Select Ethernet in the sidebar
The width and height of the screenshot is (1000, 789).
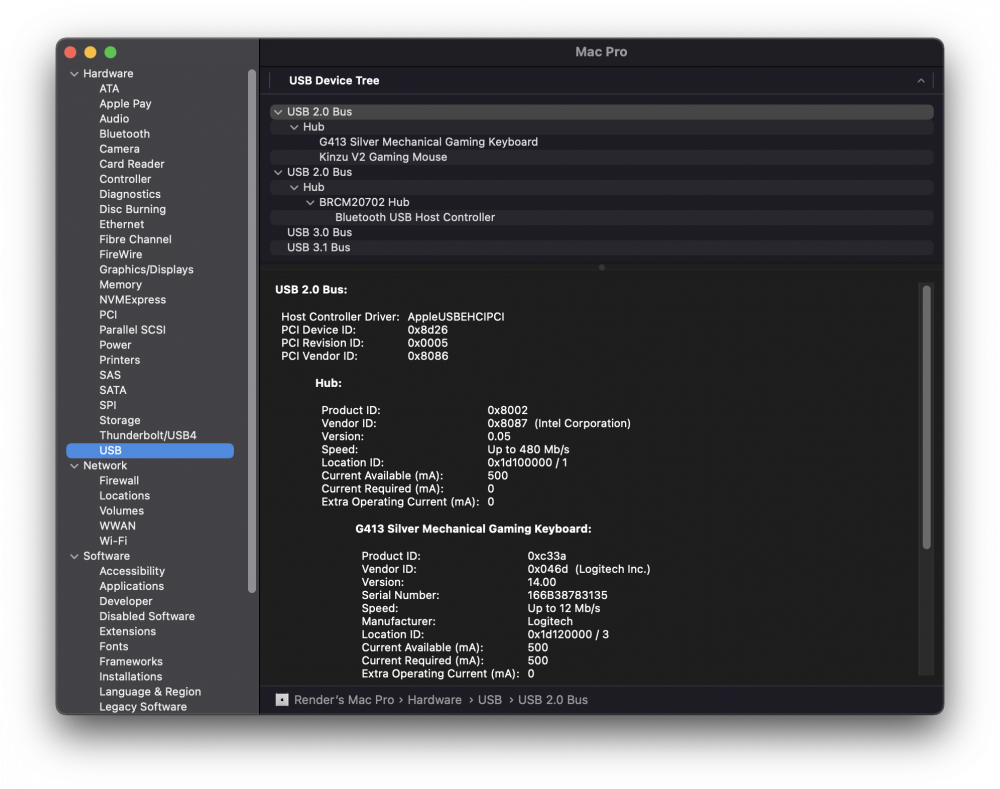tap(121, 225)
